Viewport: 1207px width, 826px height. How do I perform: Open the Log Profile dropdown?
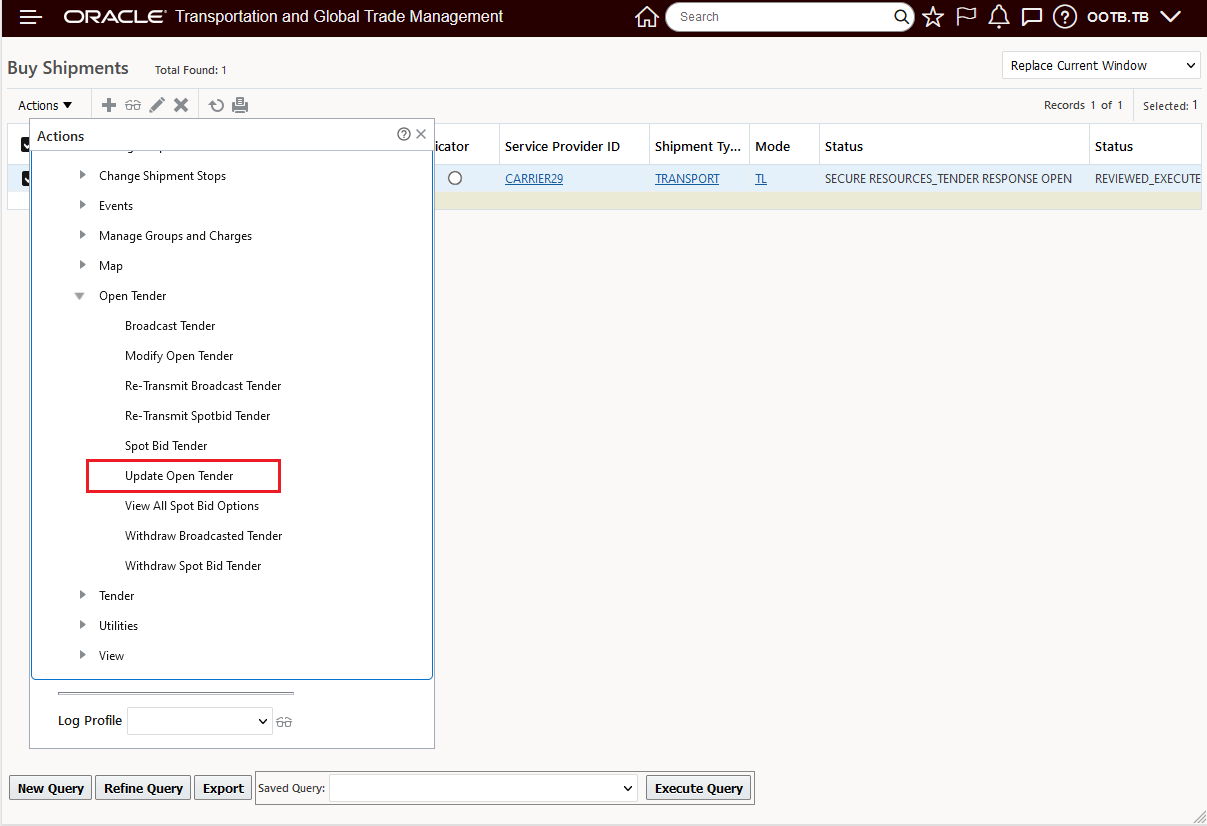(200, 721)
